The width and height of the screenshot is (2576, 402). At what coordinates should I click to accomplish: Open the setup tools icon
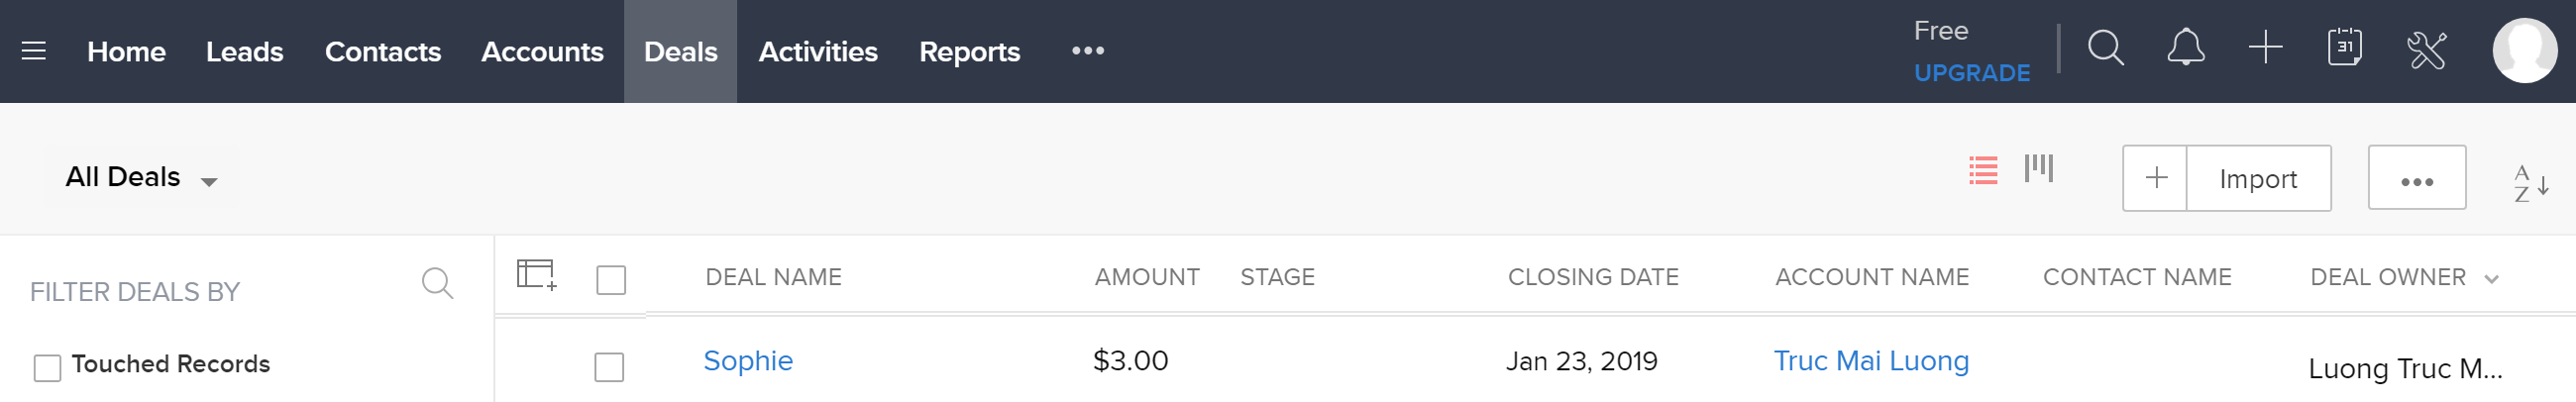(2426, 50)
